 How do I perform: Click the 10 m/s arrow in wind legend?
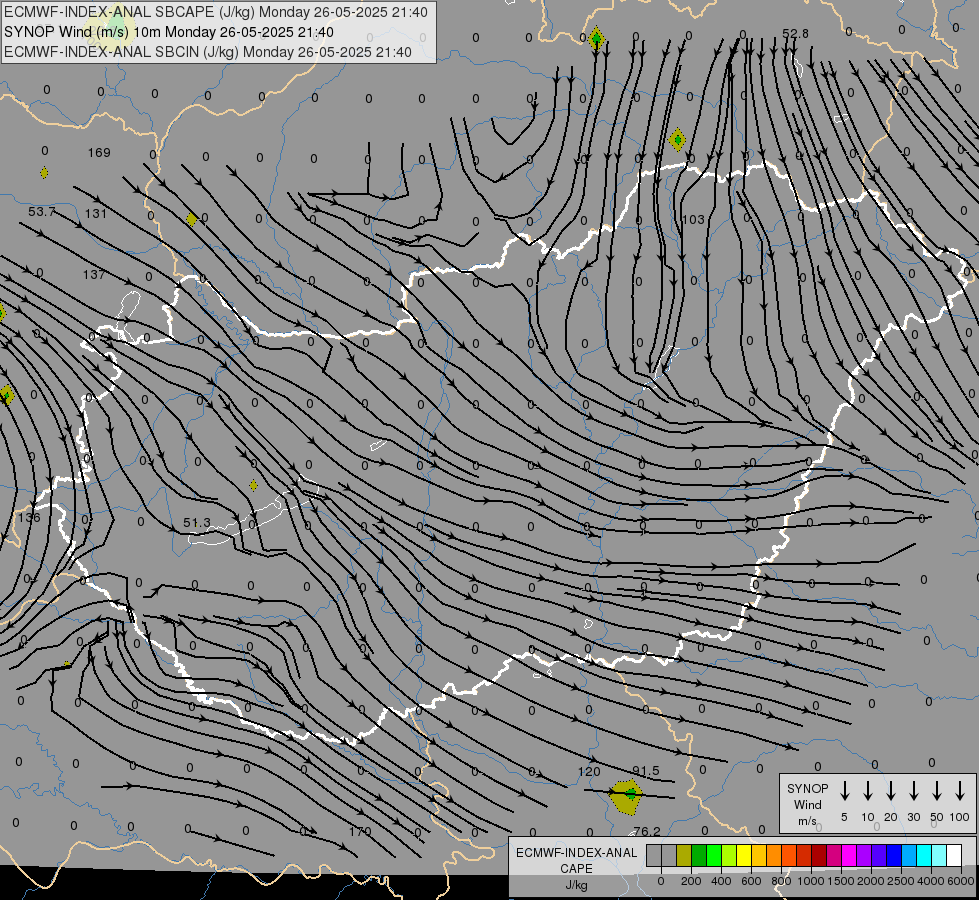[867, 791]
